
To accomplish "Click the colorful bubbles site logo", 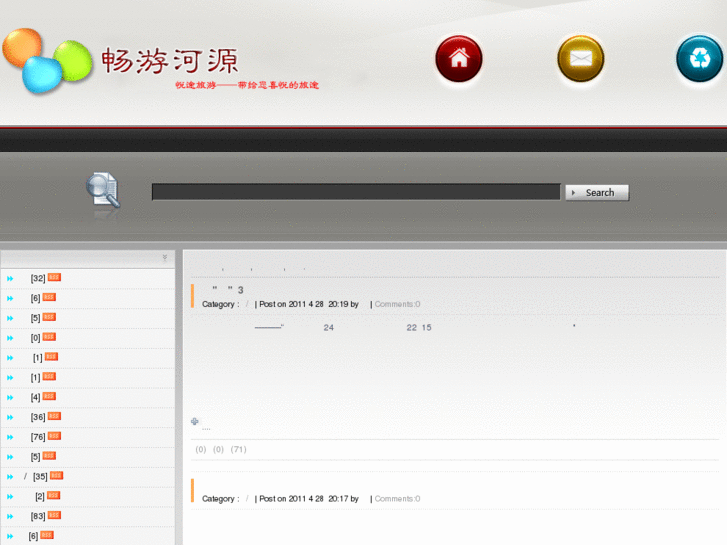I will coord(47,61).
